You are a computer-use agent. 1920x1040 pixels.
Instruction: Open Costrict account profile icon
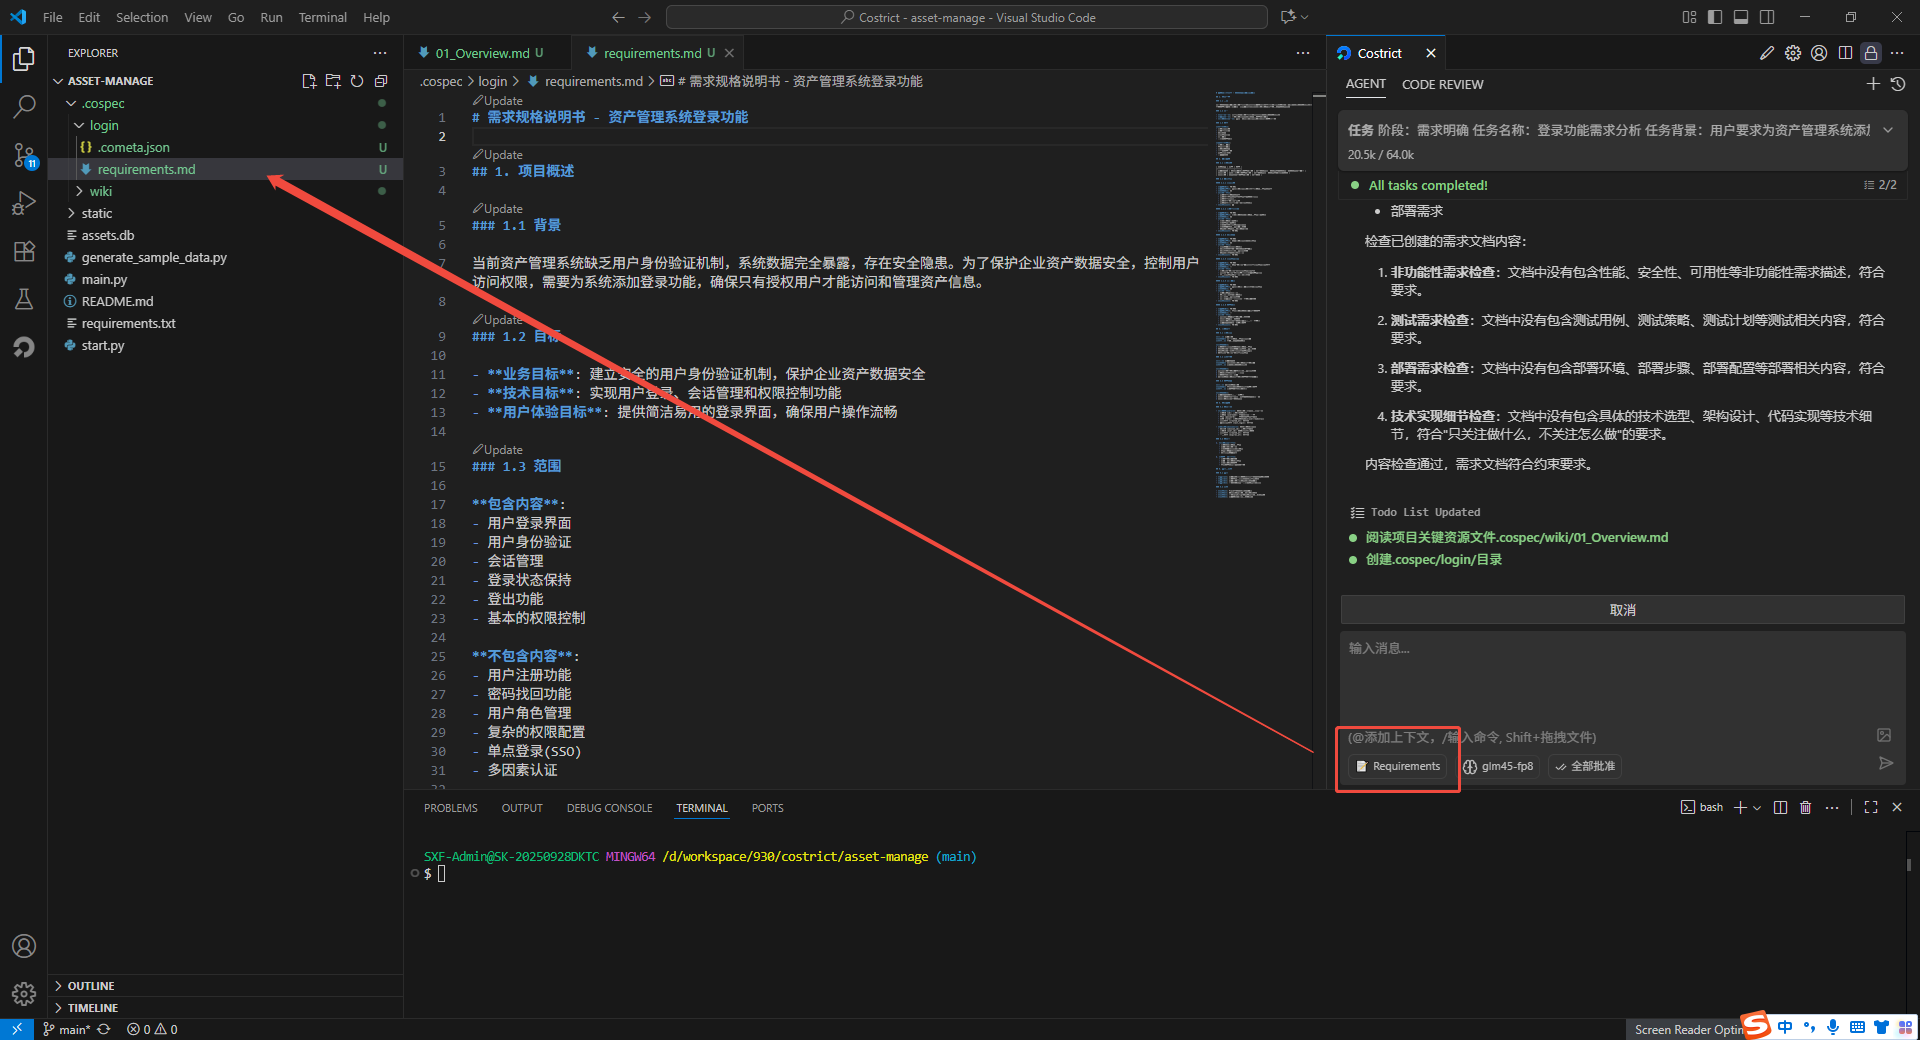tap(1819, 53)
